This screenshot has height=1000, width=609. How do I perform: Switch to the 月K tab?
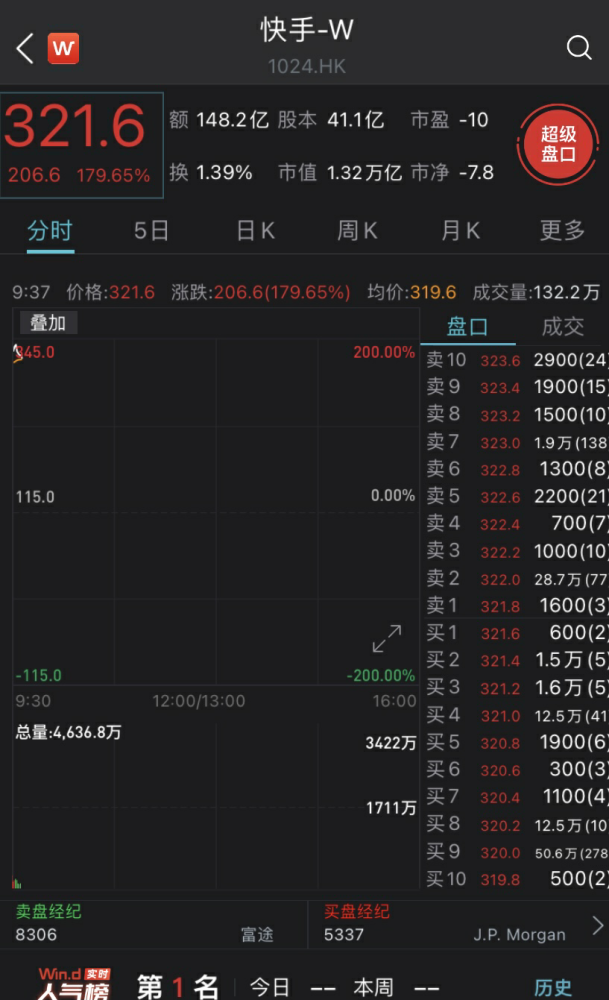[460, 231]
